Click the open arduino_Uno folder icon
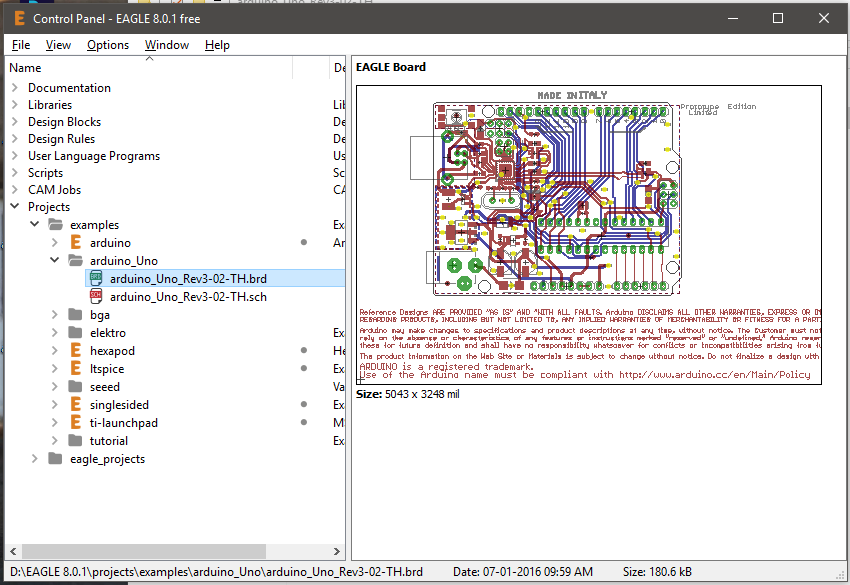This screenshot has width=850, height=585. (x=75, y=261)
